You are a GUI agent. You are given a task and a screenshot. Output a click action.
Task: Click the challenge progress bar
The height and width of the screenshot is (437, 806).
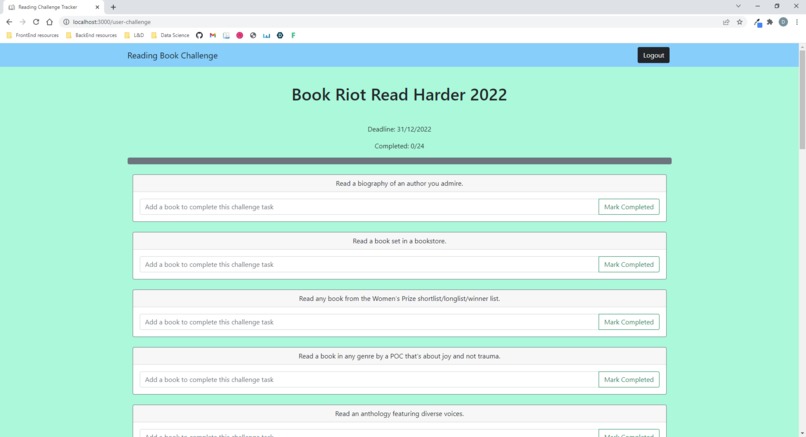tap(399, 161)
